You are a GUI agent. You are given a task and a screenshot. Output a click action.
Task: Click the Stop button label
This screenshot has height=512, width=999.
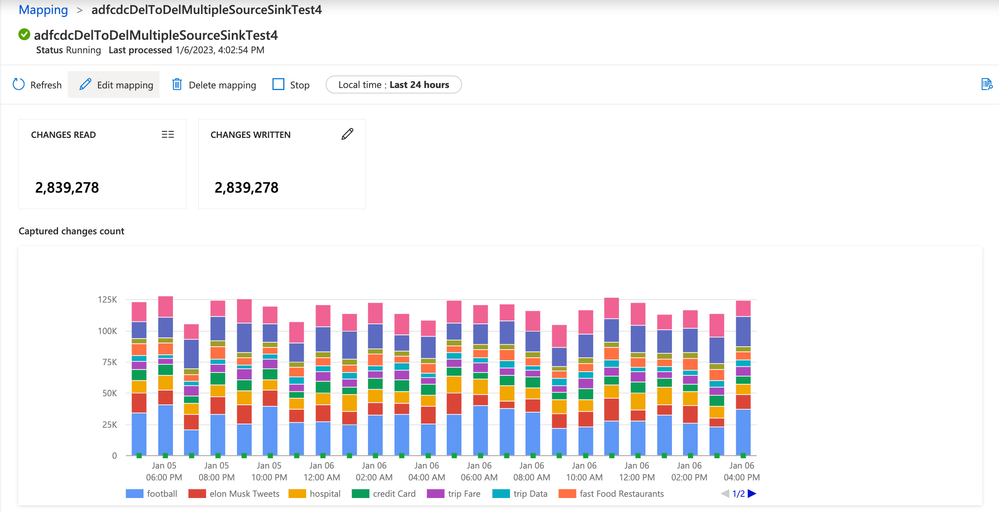click(x=299, y=85)
